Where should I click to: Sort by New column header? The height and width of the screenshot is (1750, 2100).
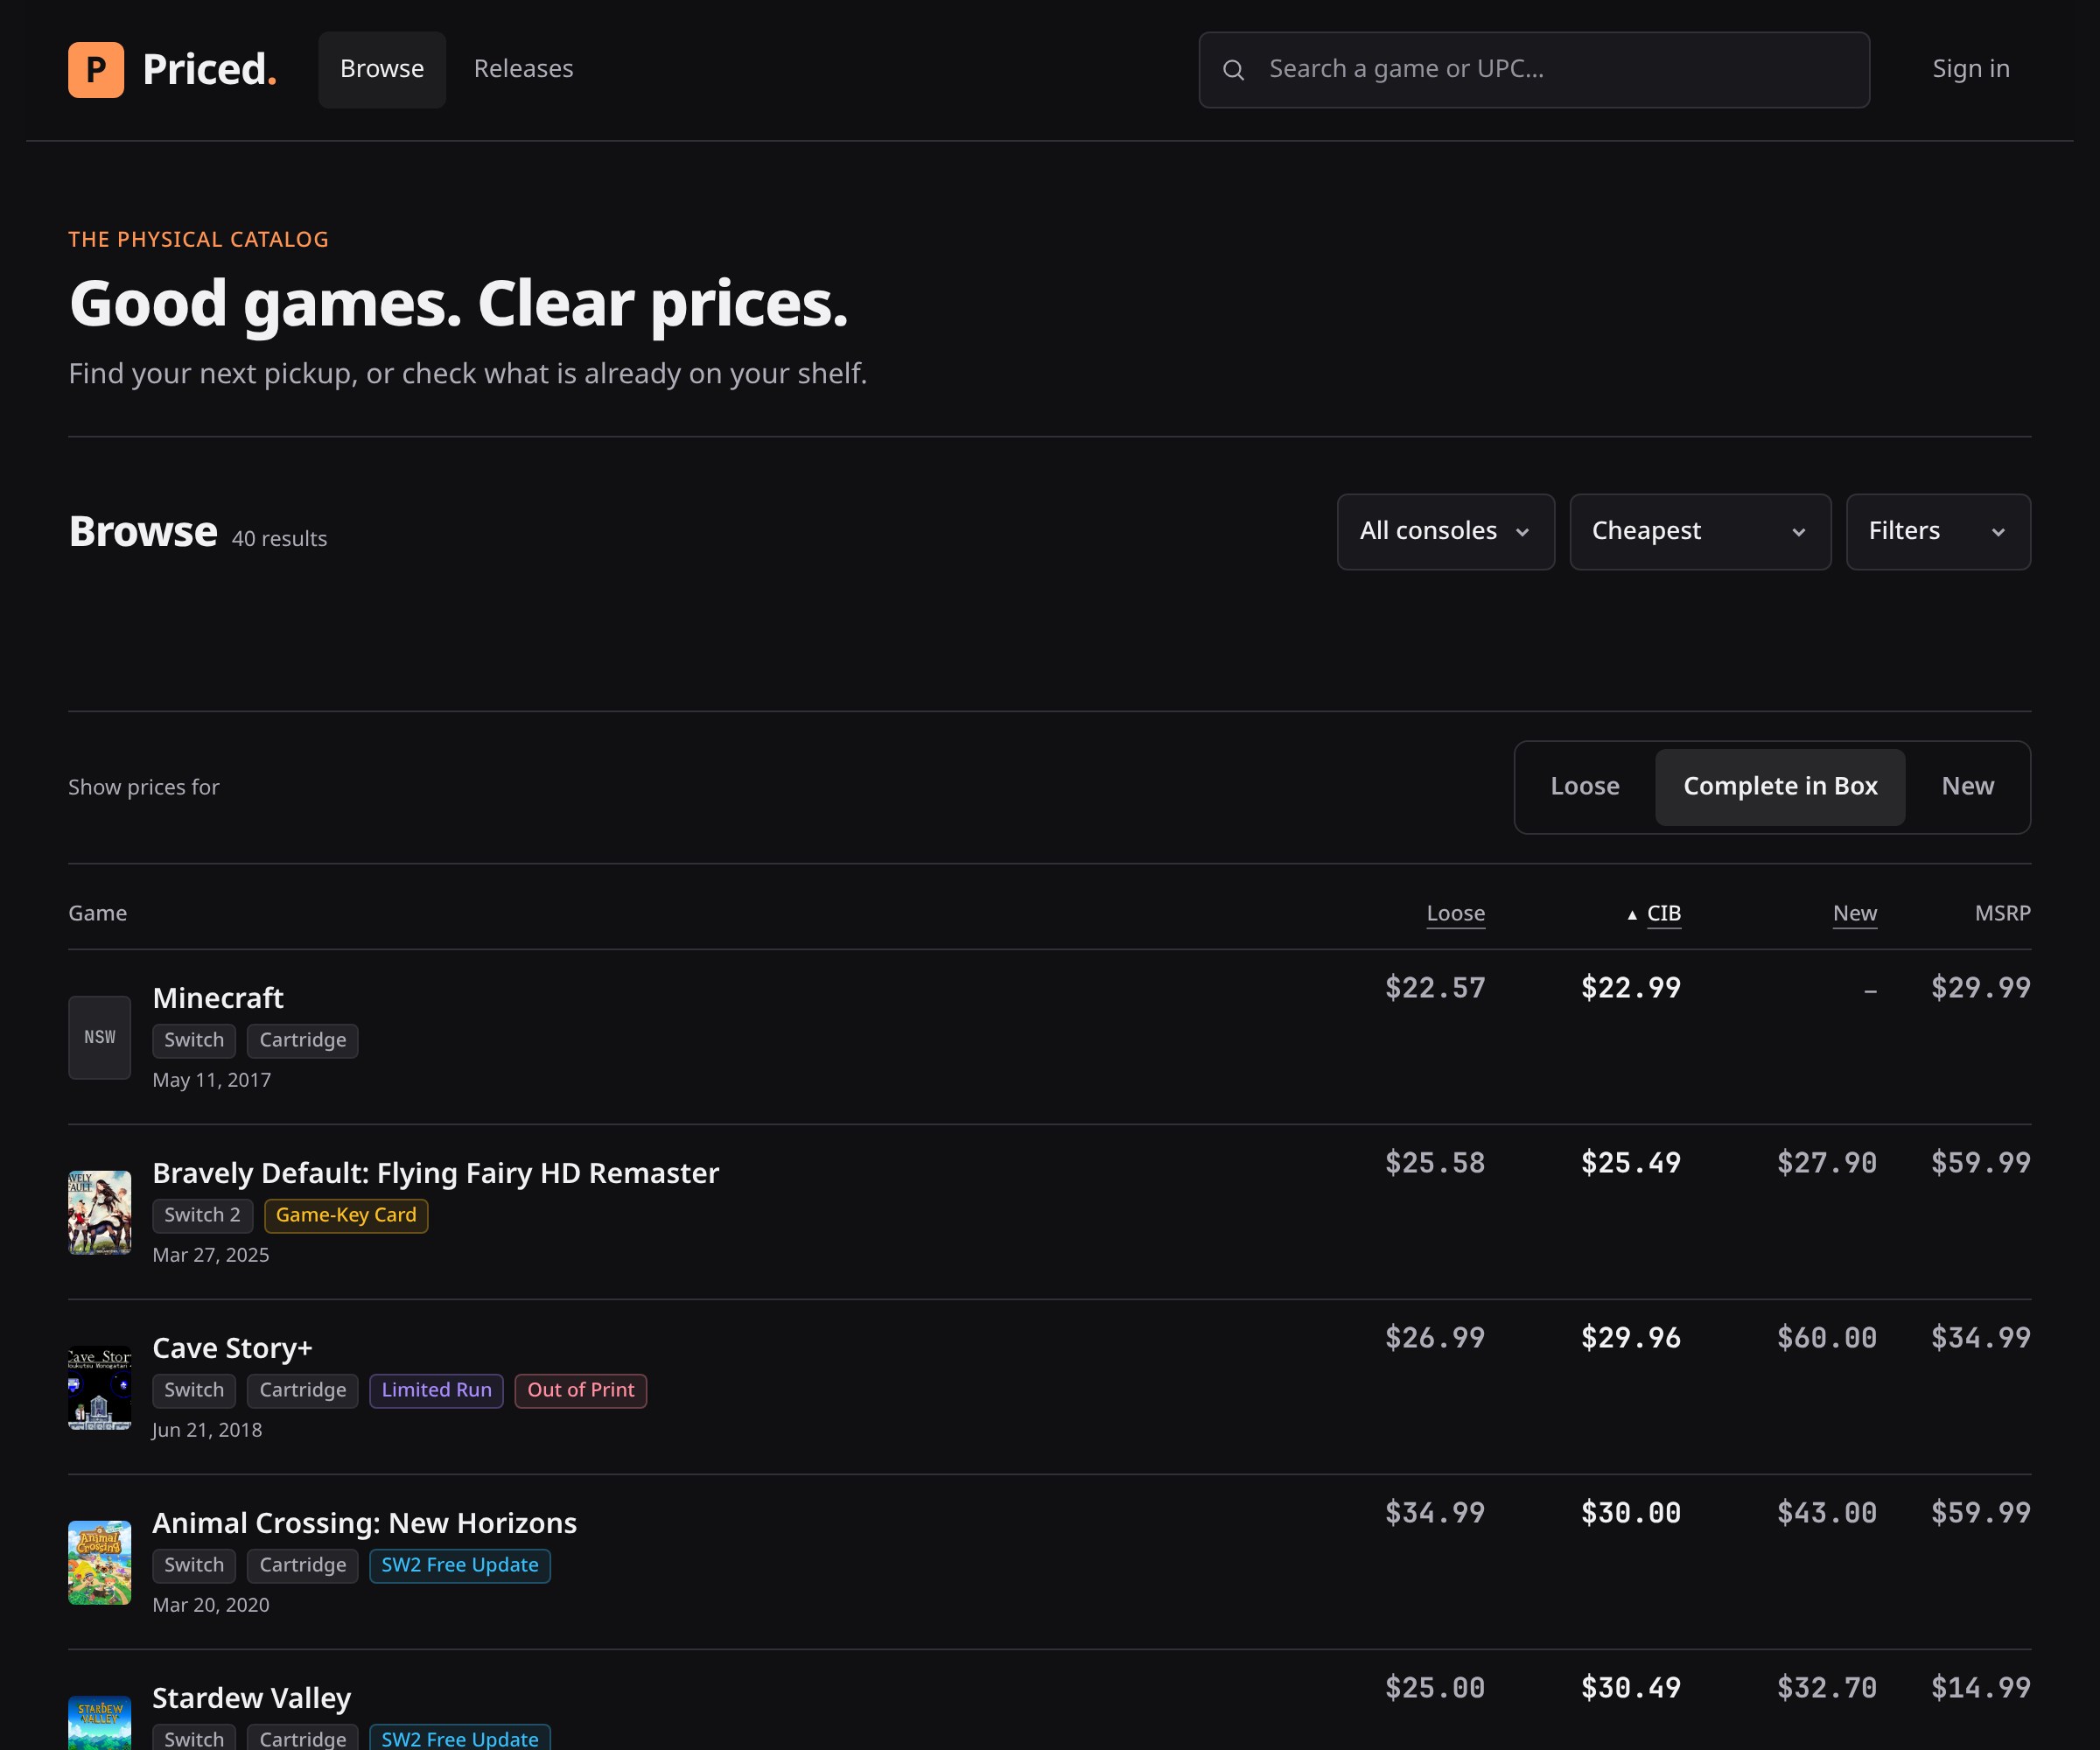(x=1854, y=913)
